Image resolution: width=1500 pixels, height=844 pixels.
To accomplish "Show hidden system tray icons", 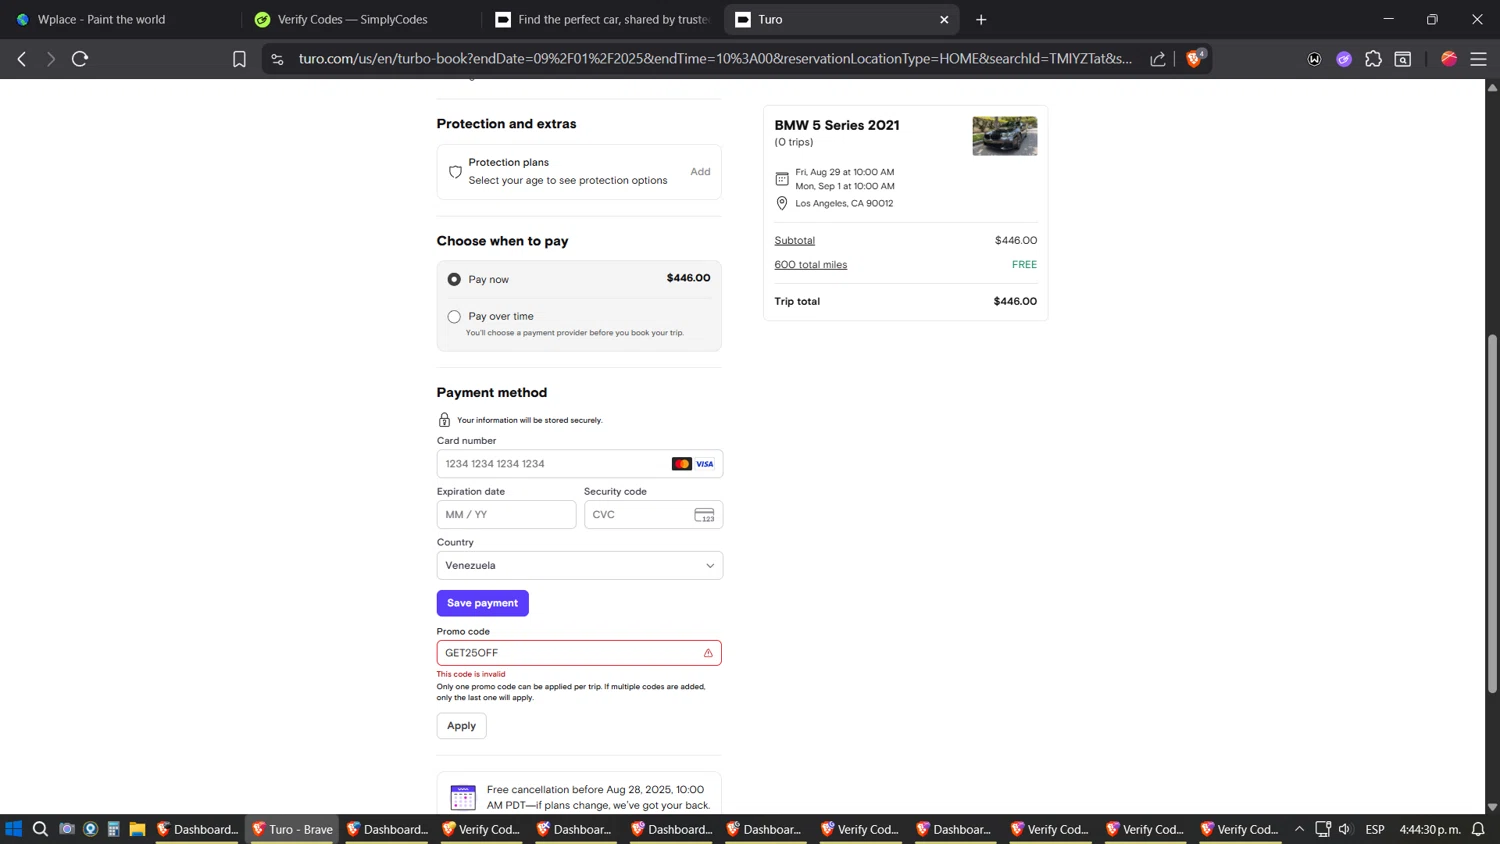I will tap(1299, 829).
